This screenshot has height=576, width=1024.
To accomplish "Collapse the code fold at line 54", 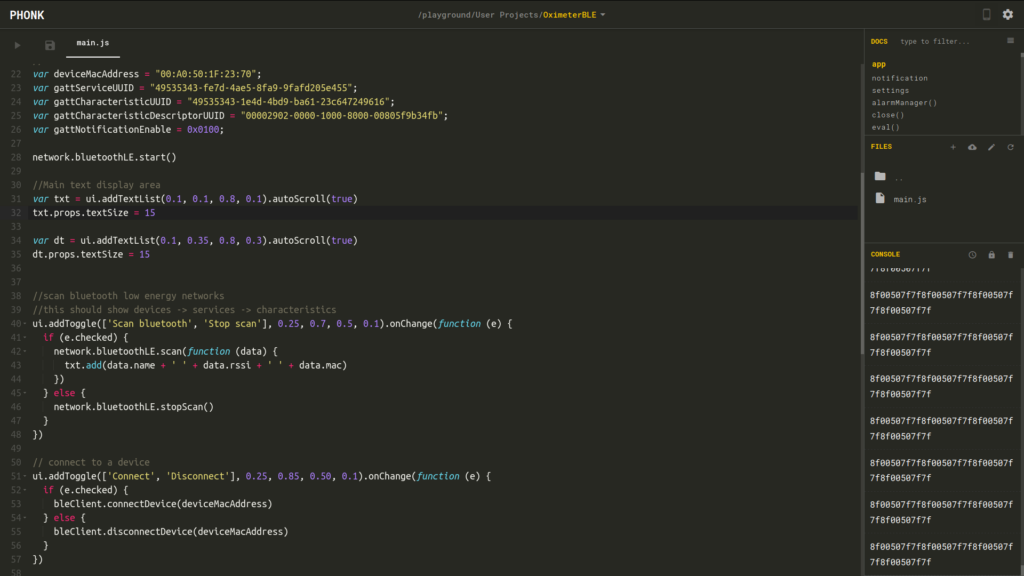I will tap(25, 518).
